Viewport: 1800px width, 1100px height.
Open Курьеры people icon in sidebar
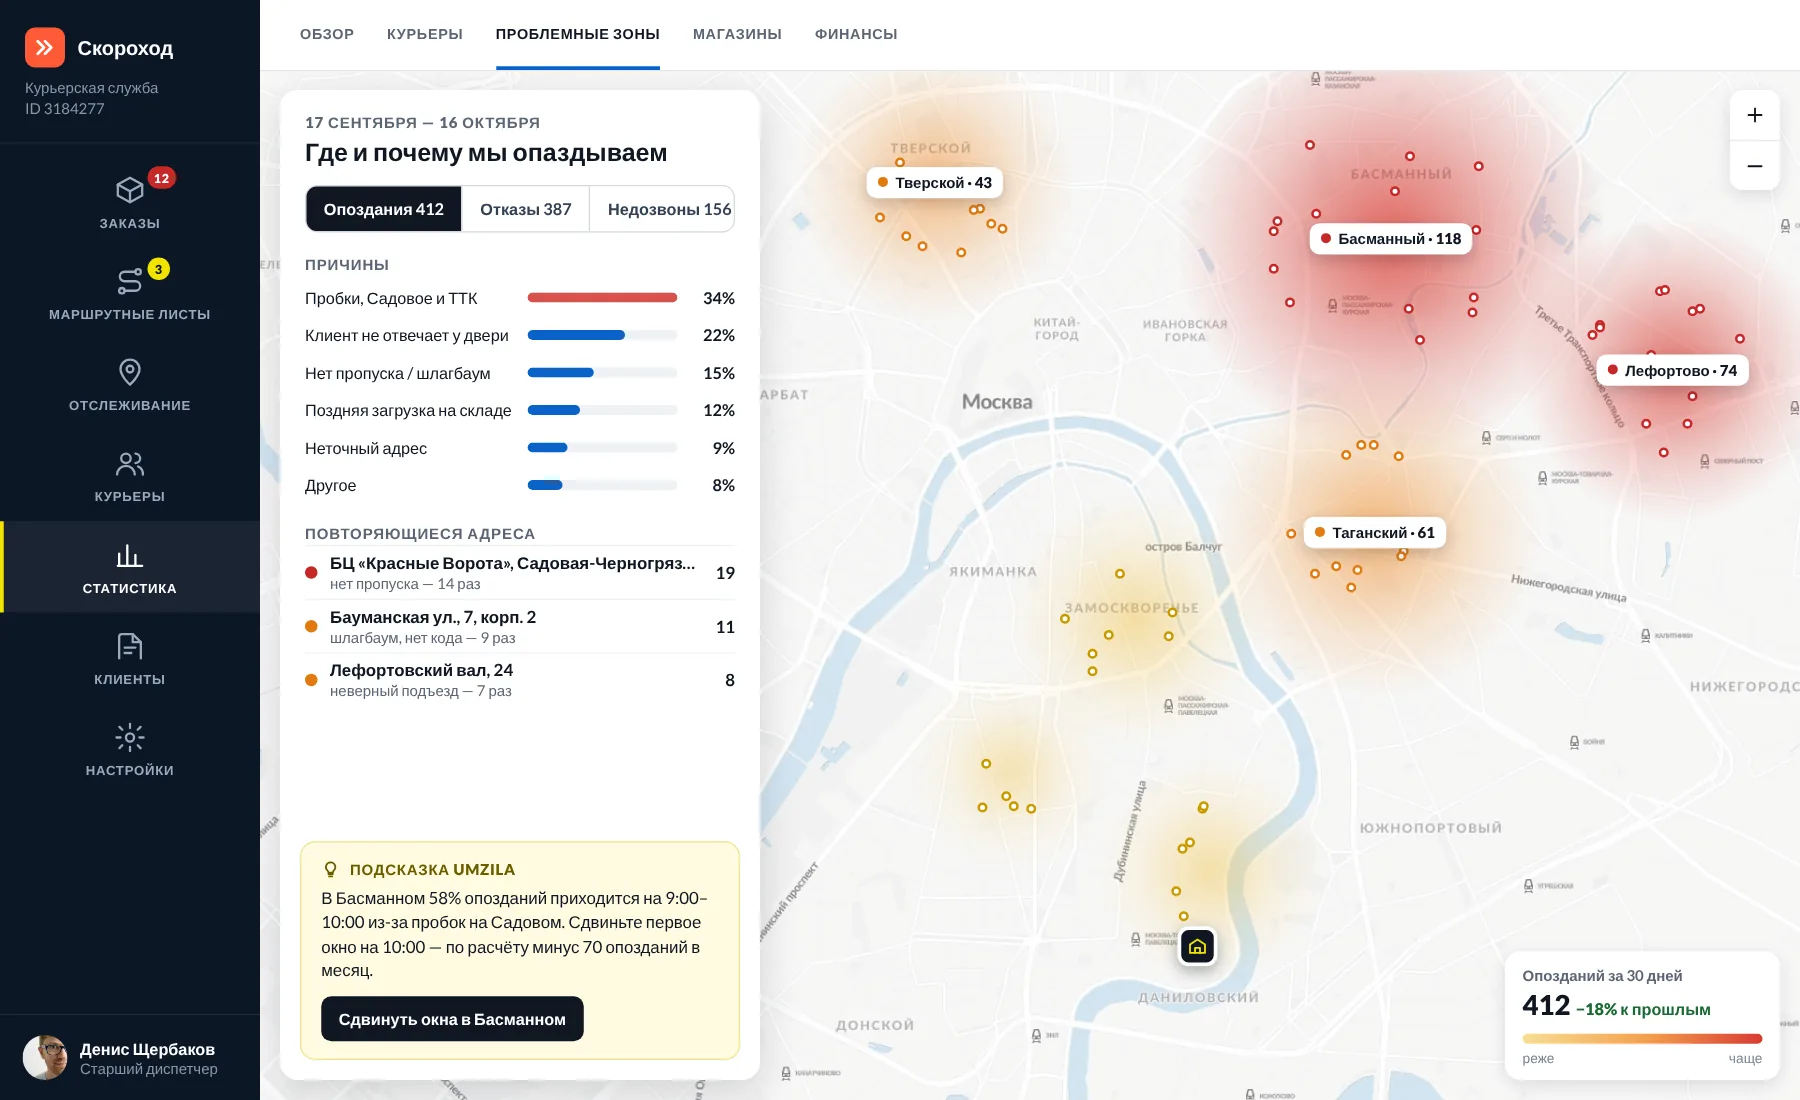click(x=130, y=463)
